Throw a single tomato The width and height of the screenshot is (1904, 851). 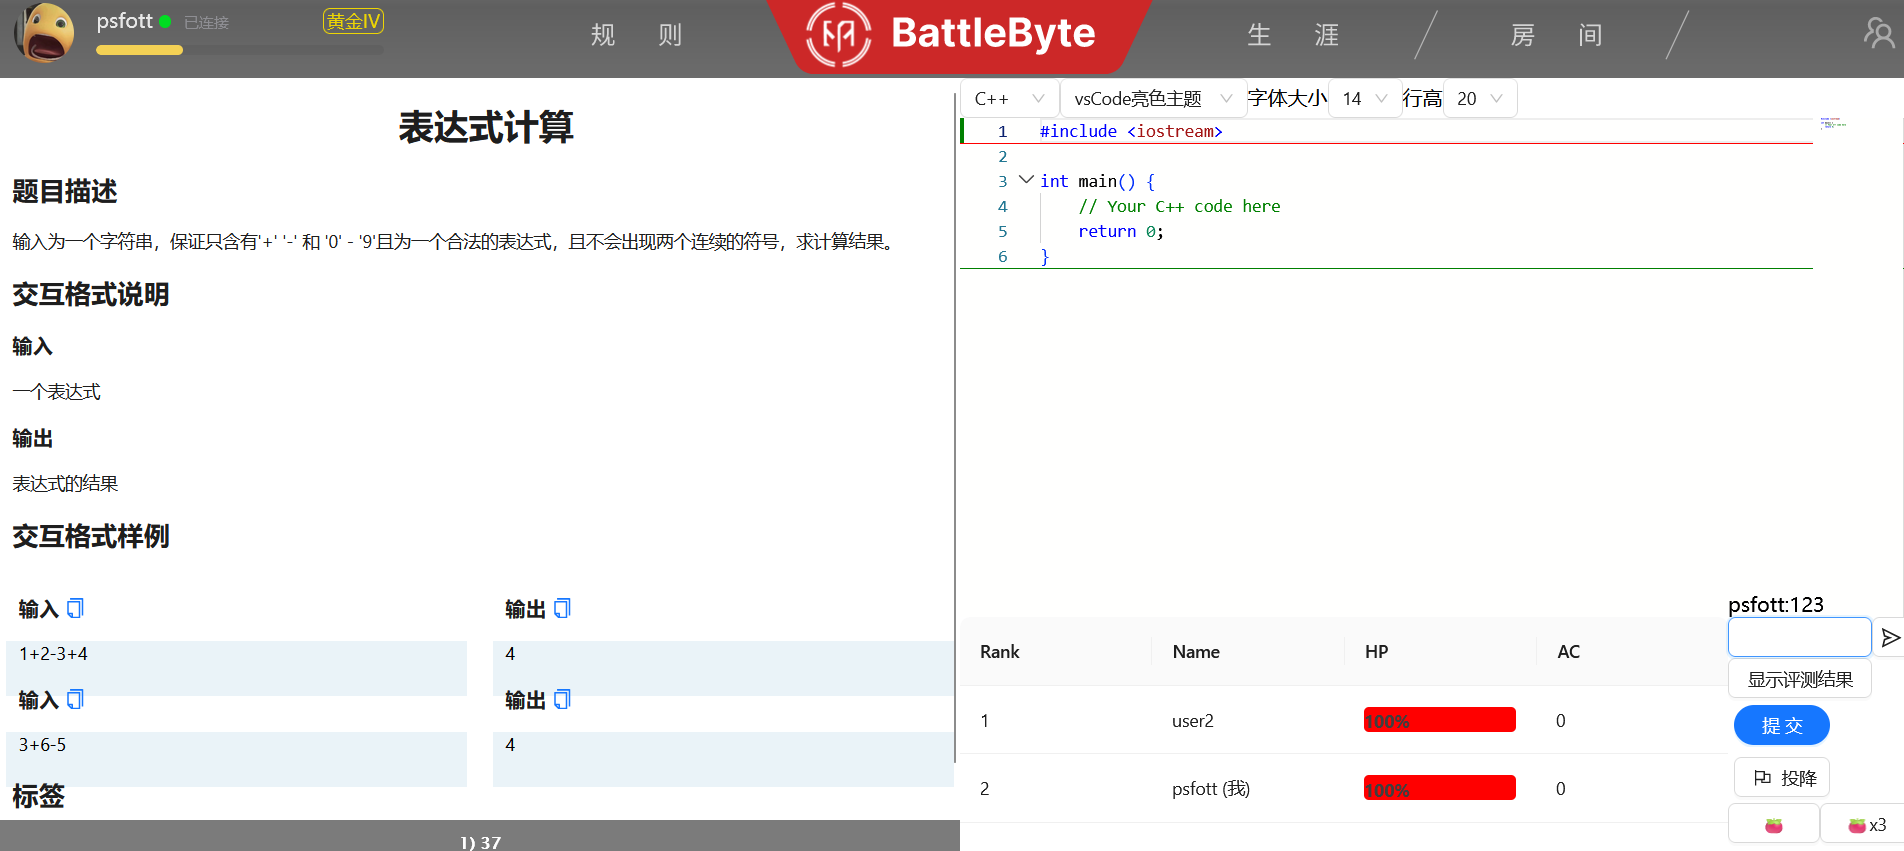click(1773, 825)
